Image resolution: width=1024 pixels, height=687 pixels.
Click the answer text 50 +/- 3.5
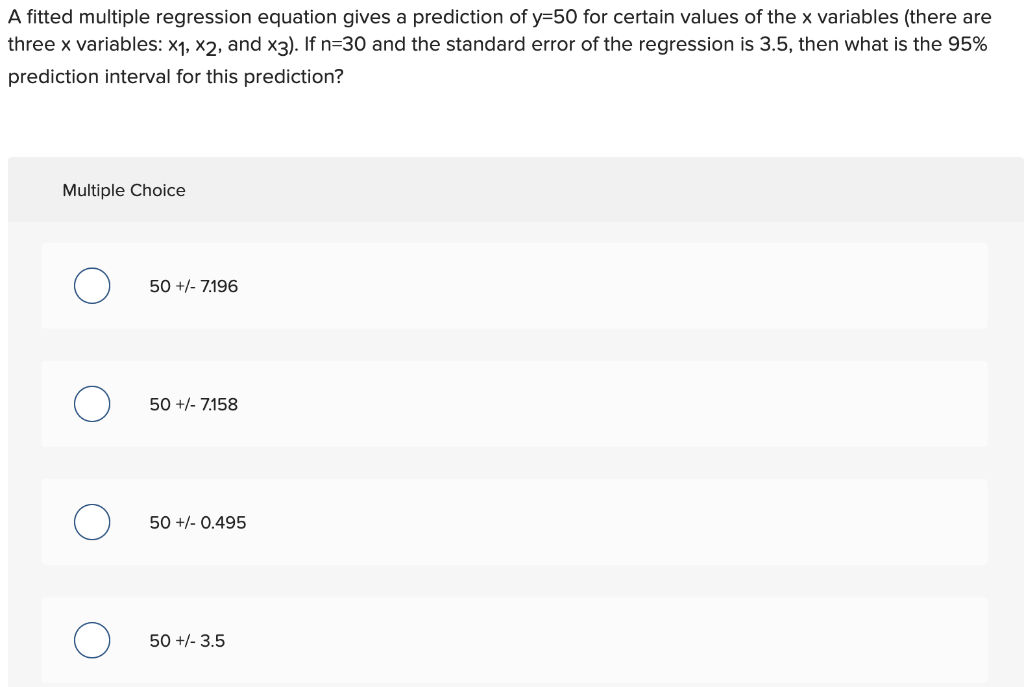[x=187, y=640]
